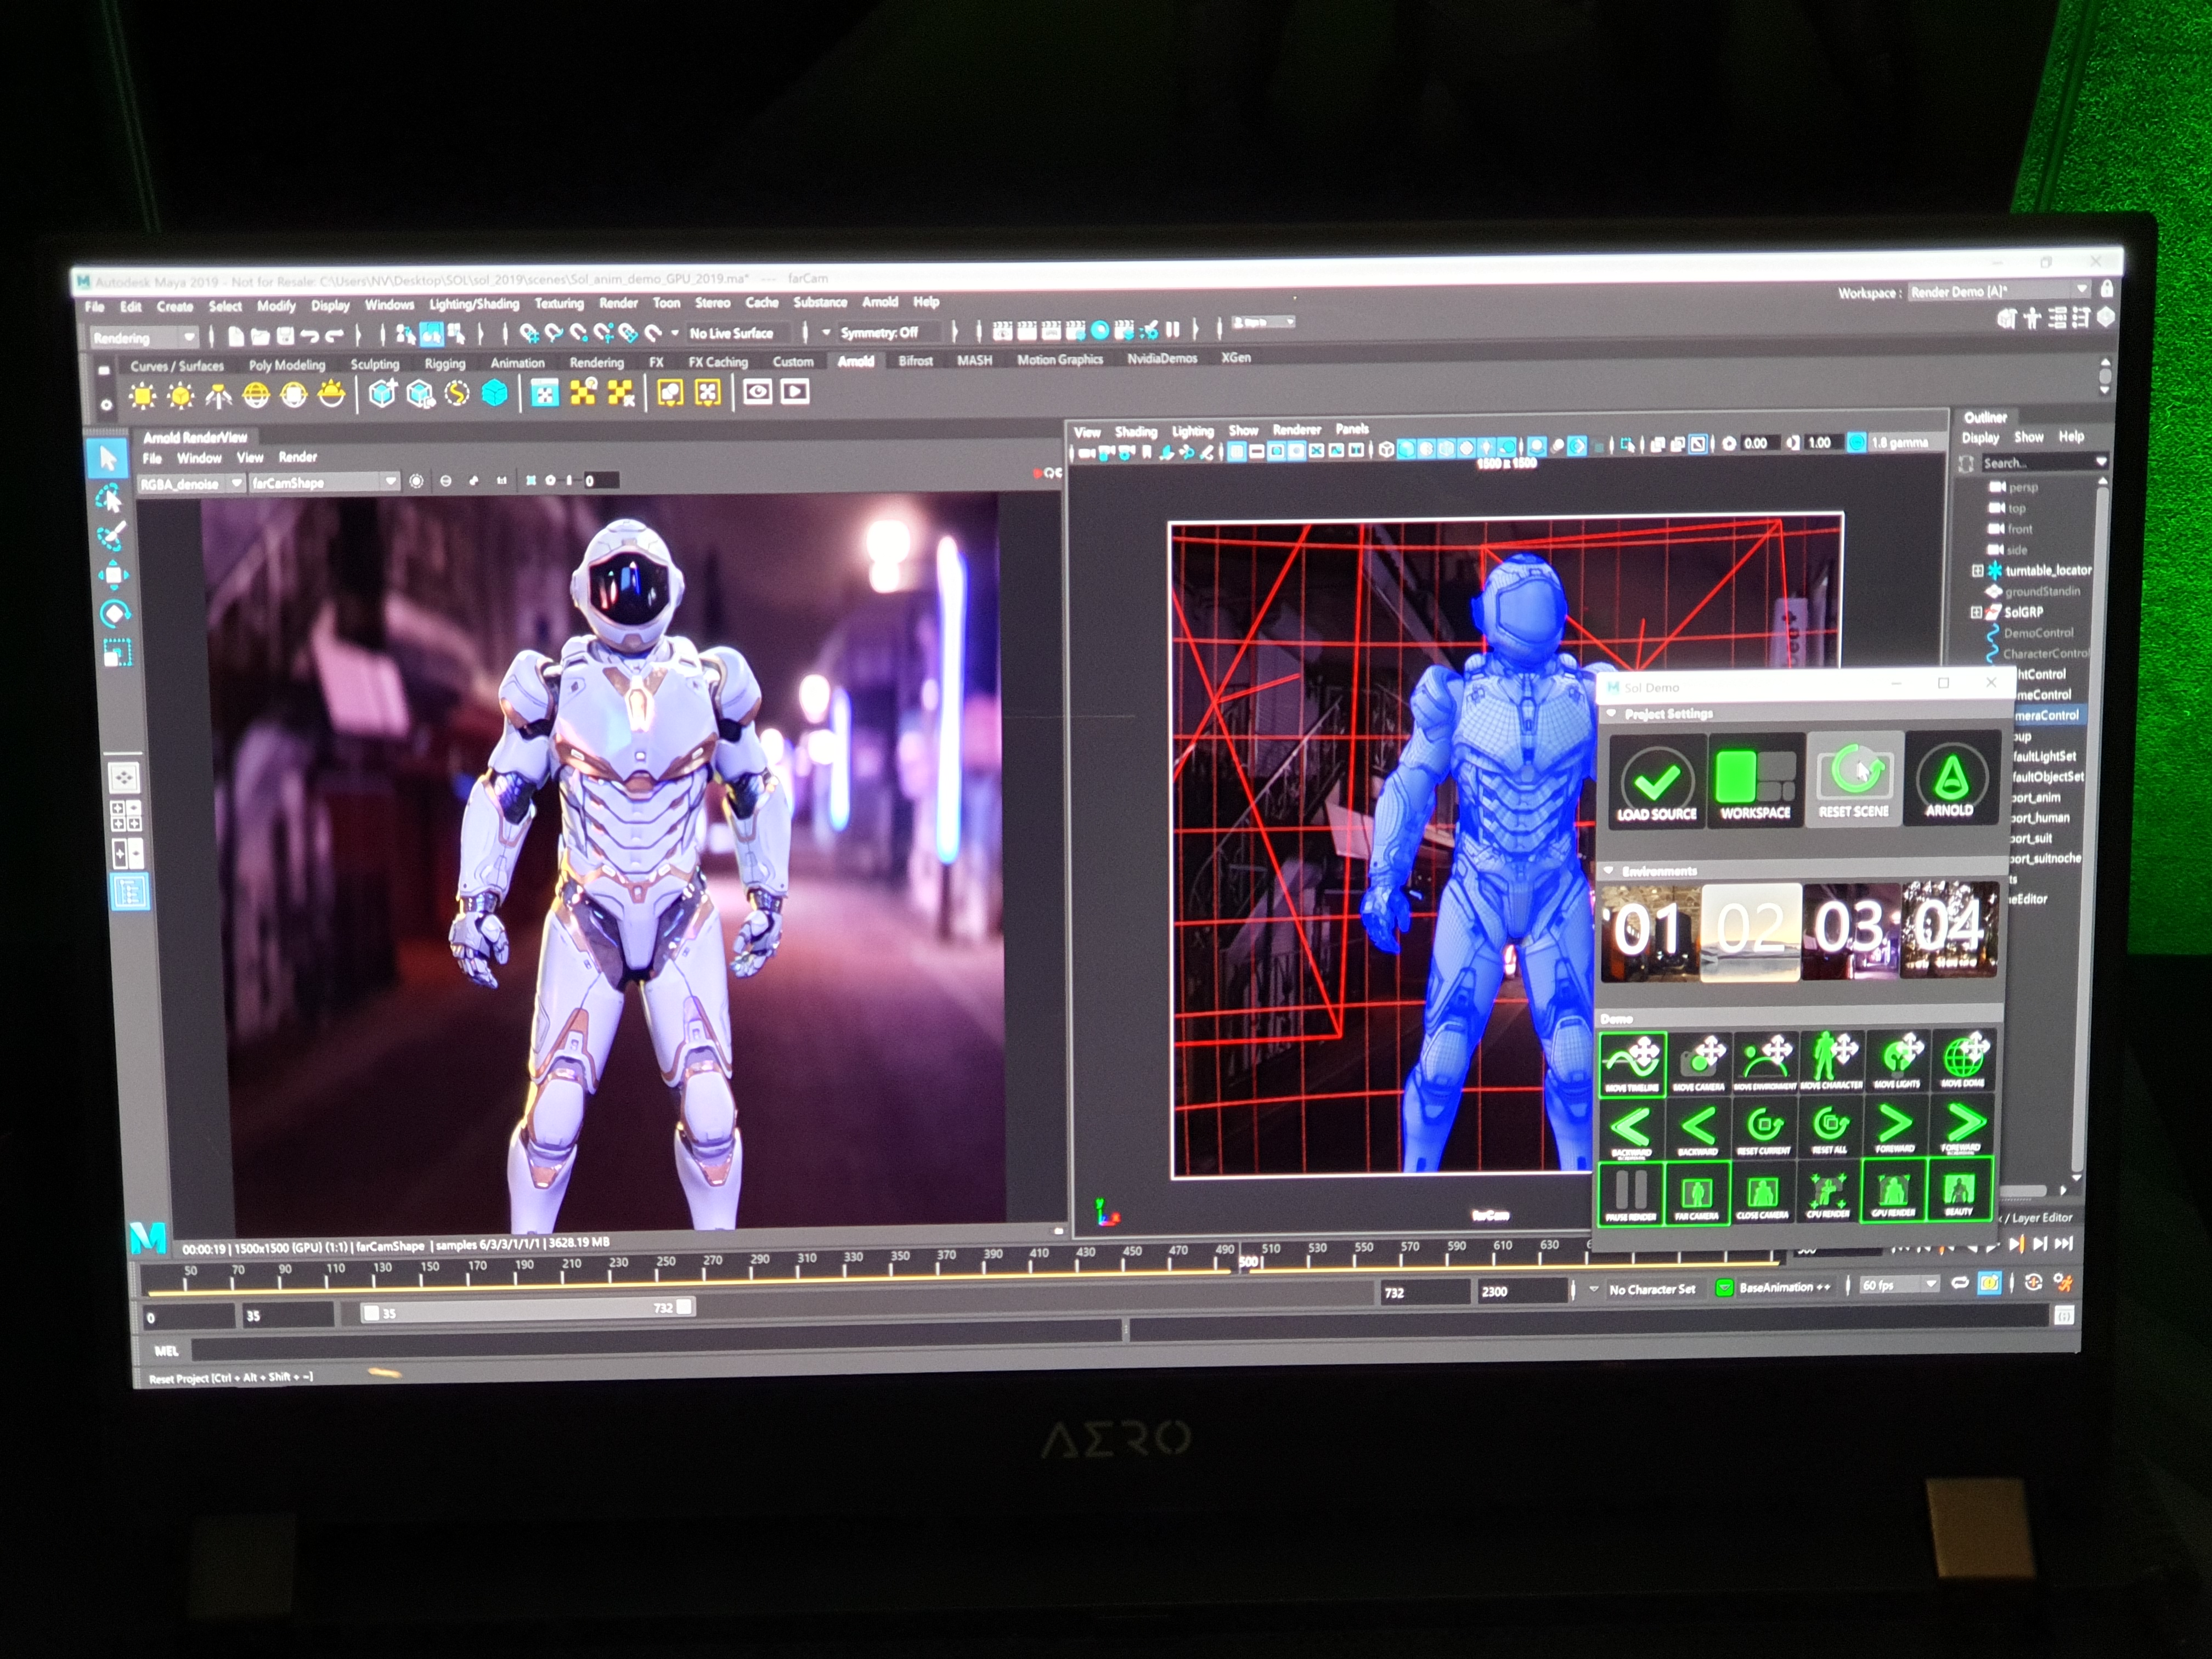Open the Arnold RenderView eye shelf icon
Screen dimensions: 2212x1659
(x=757, y=392)
